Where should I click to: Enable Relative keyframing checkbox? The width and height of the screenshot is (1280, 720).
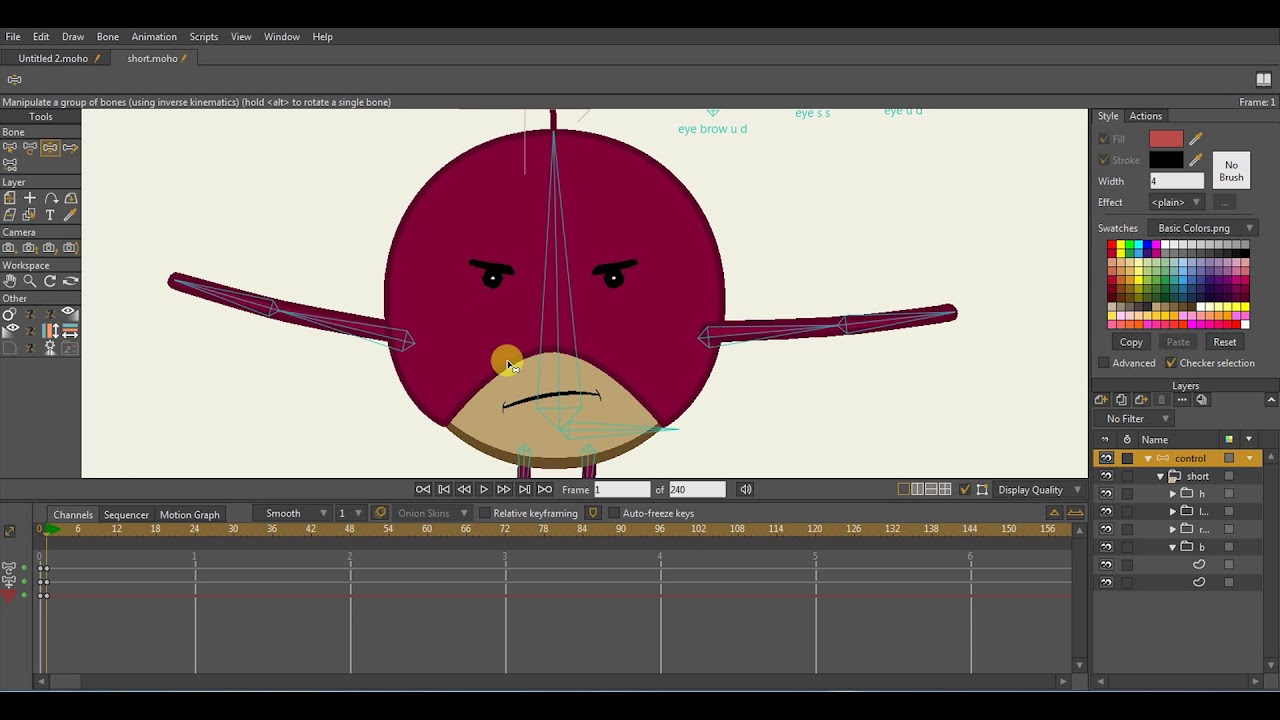tap(484, 514)
